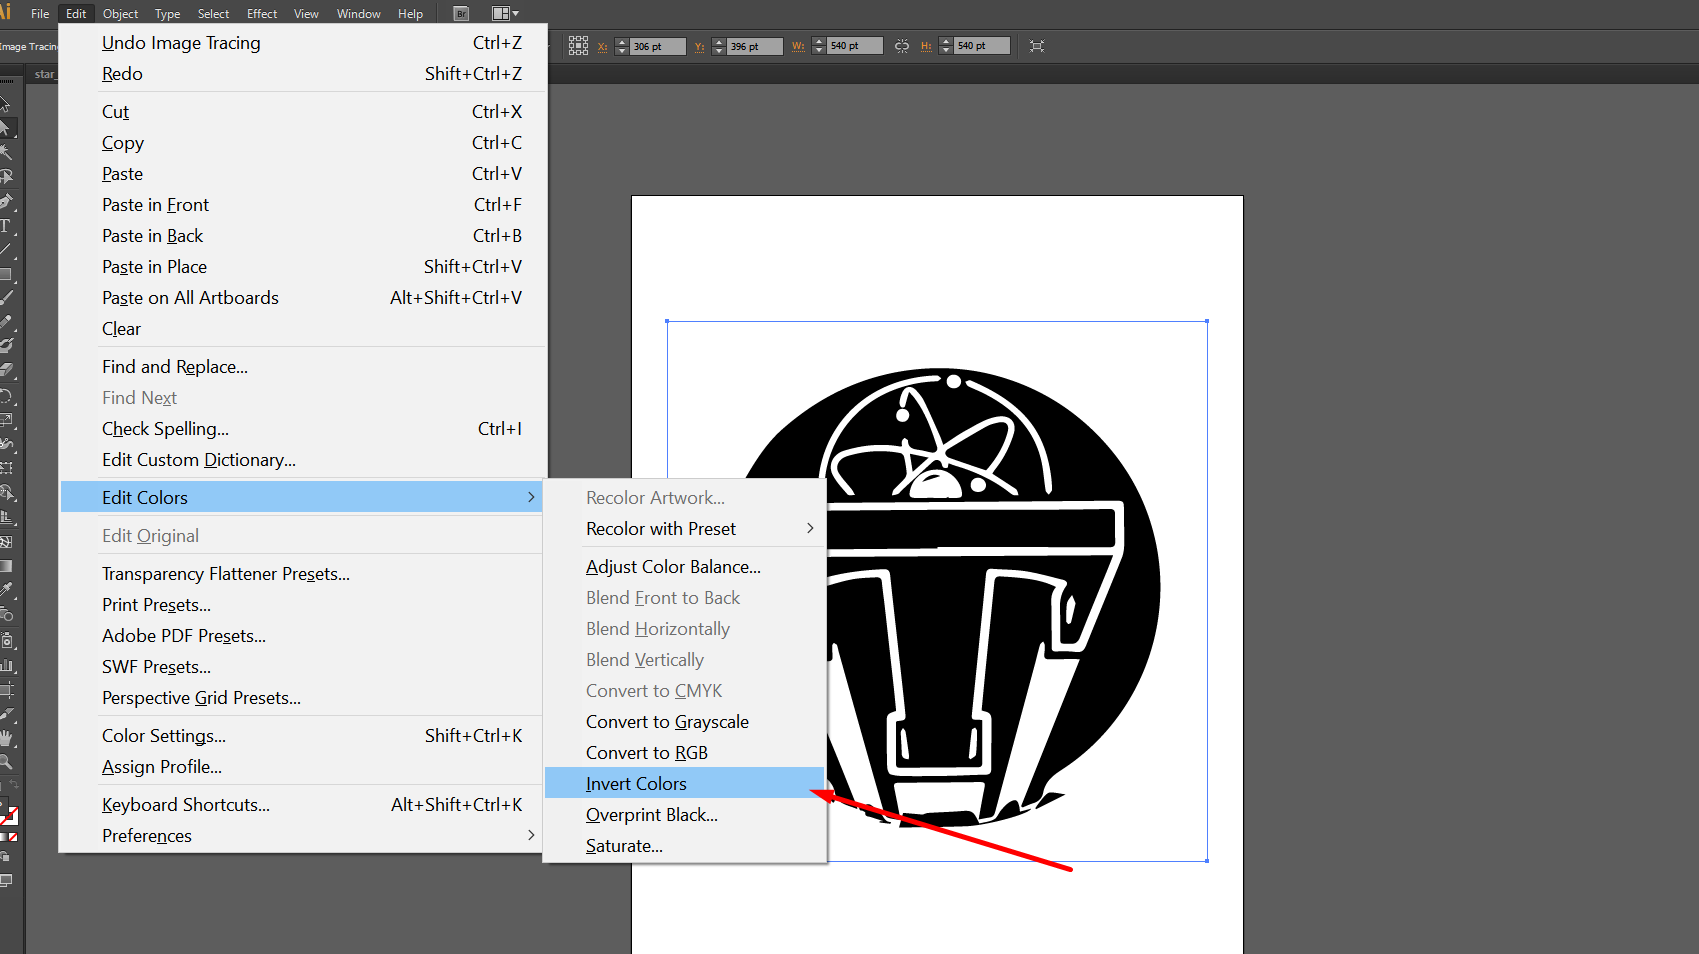Click the Y value field 396 pt
1699x954 pixels.
754,46
